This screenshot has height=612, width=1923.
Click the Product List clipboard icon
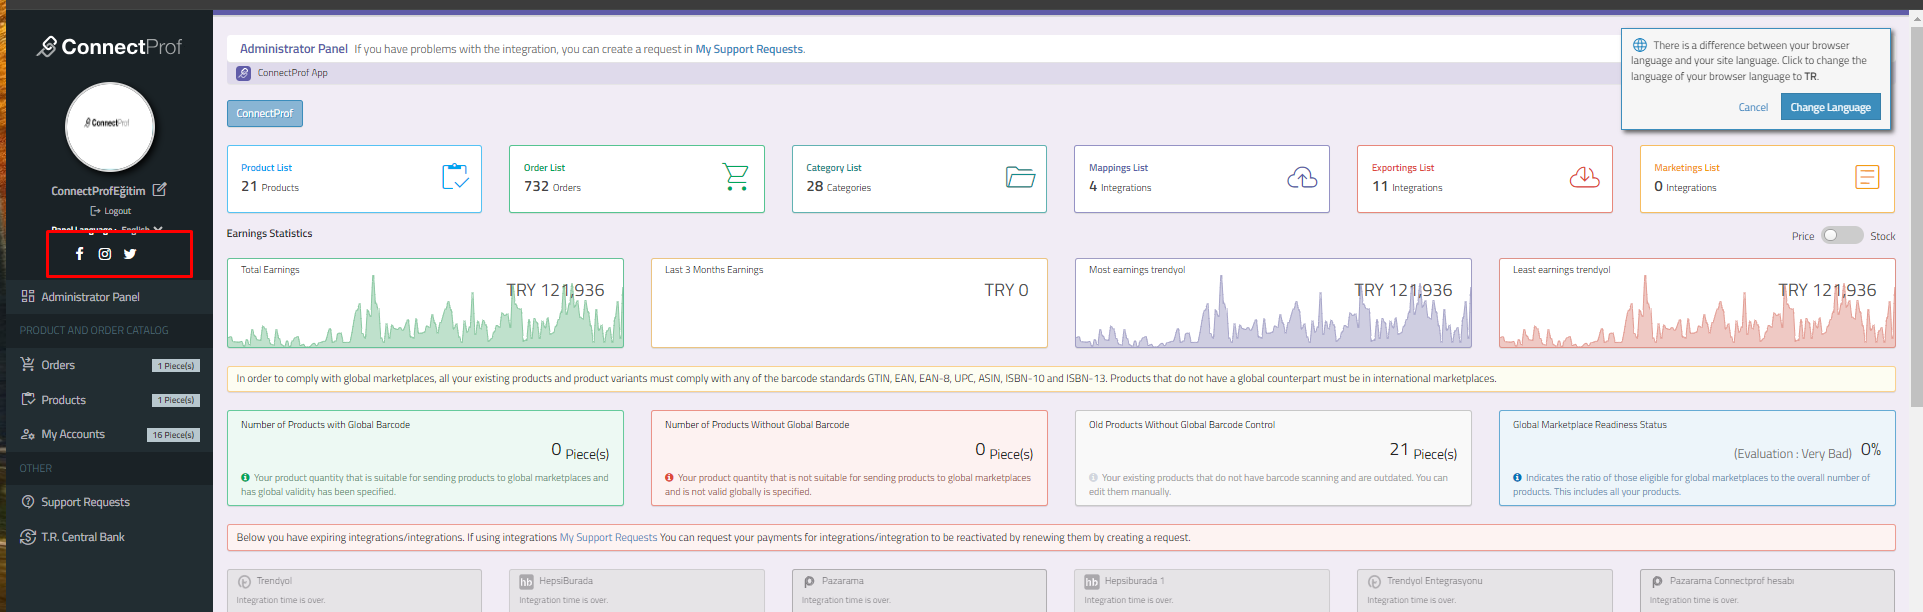[455, 178]
